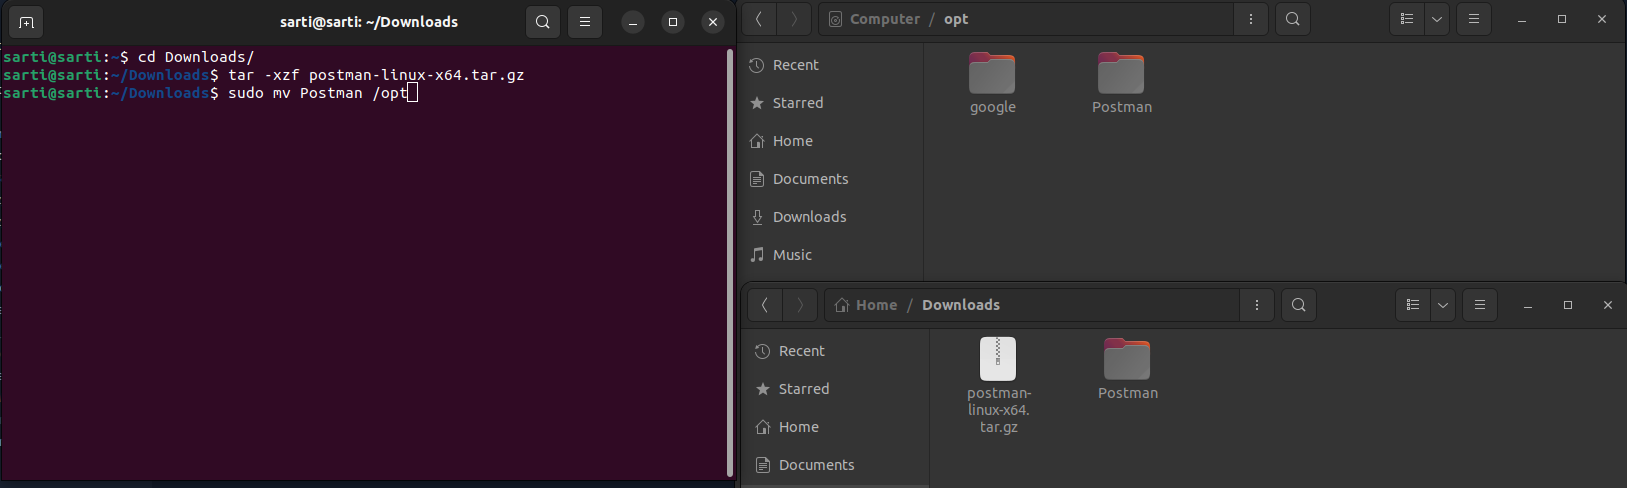Expand view options dropdown in Downloads window
The image size is (1627, 488).
tap(1443, 305)
